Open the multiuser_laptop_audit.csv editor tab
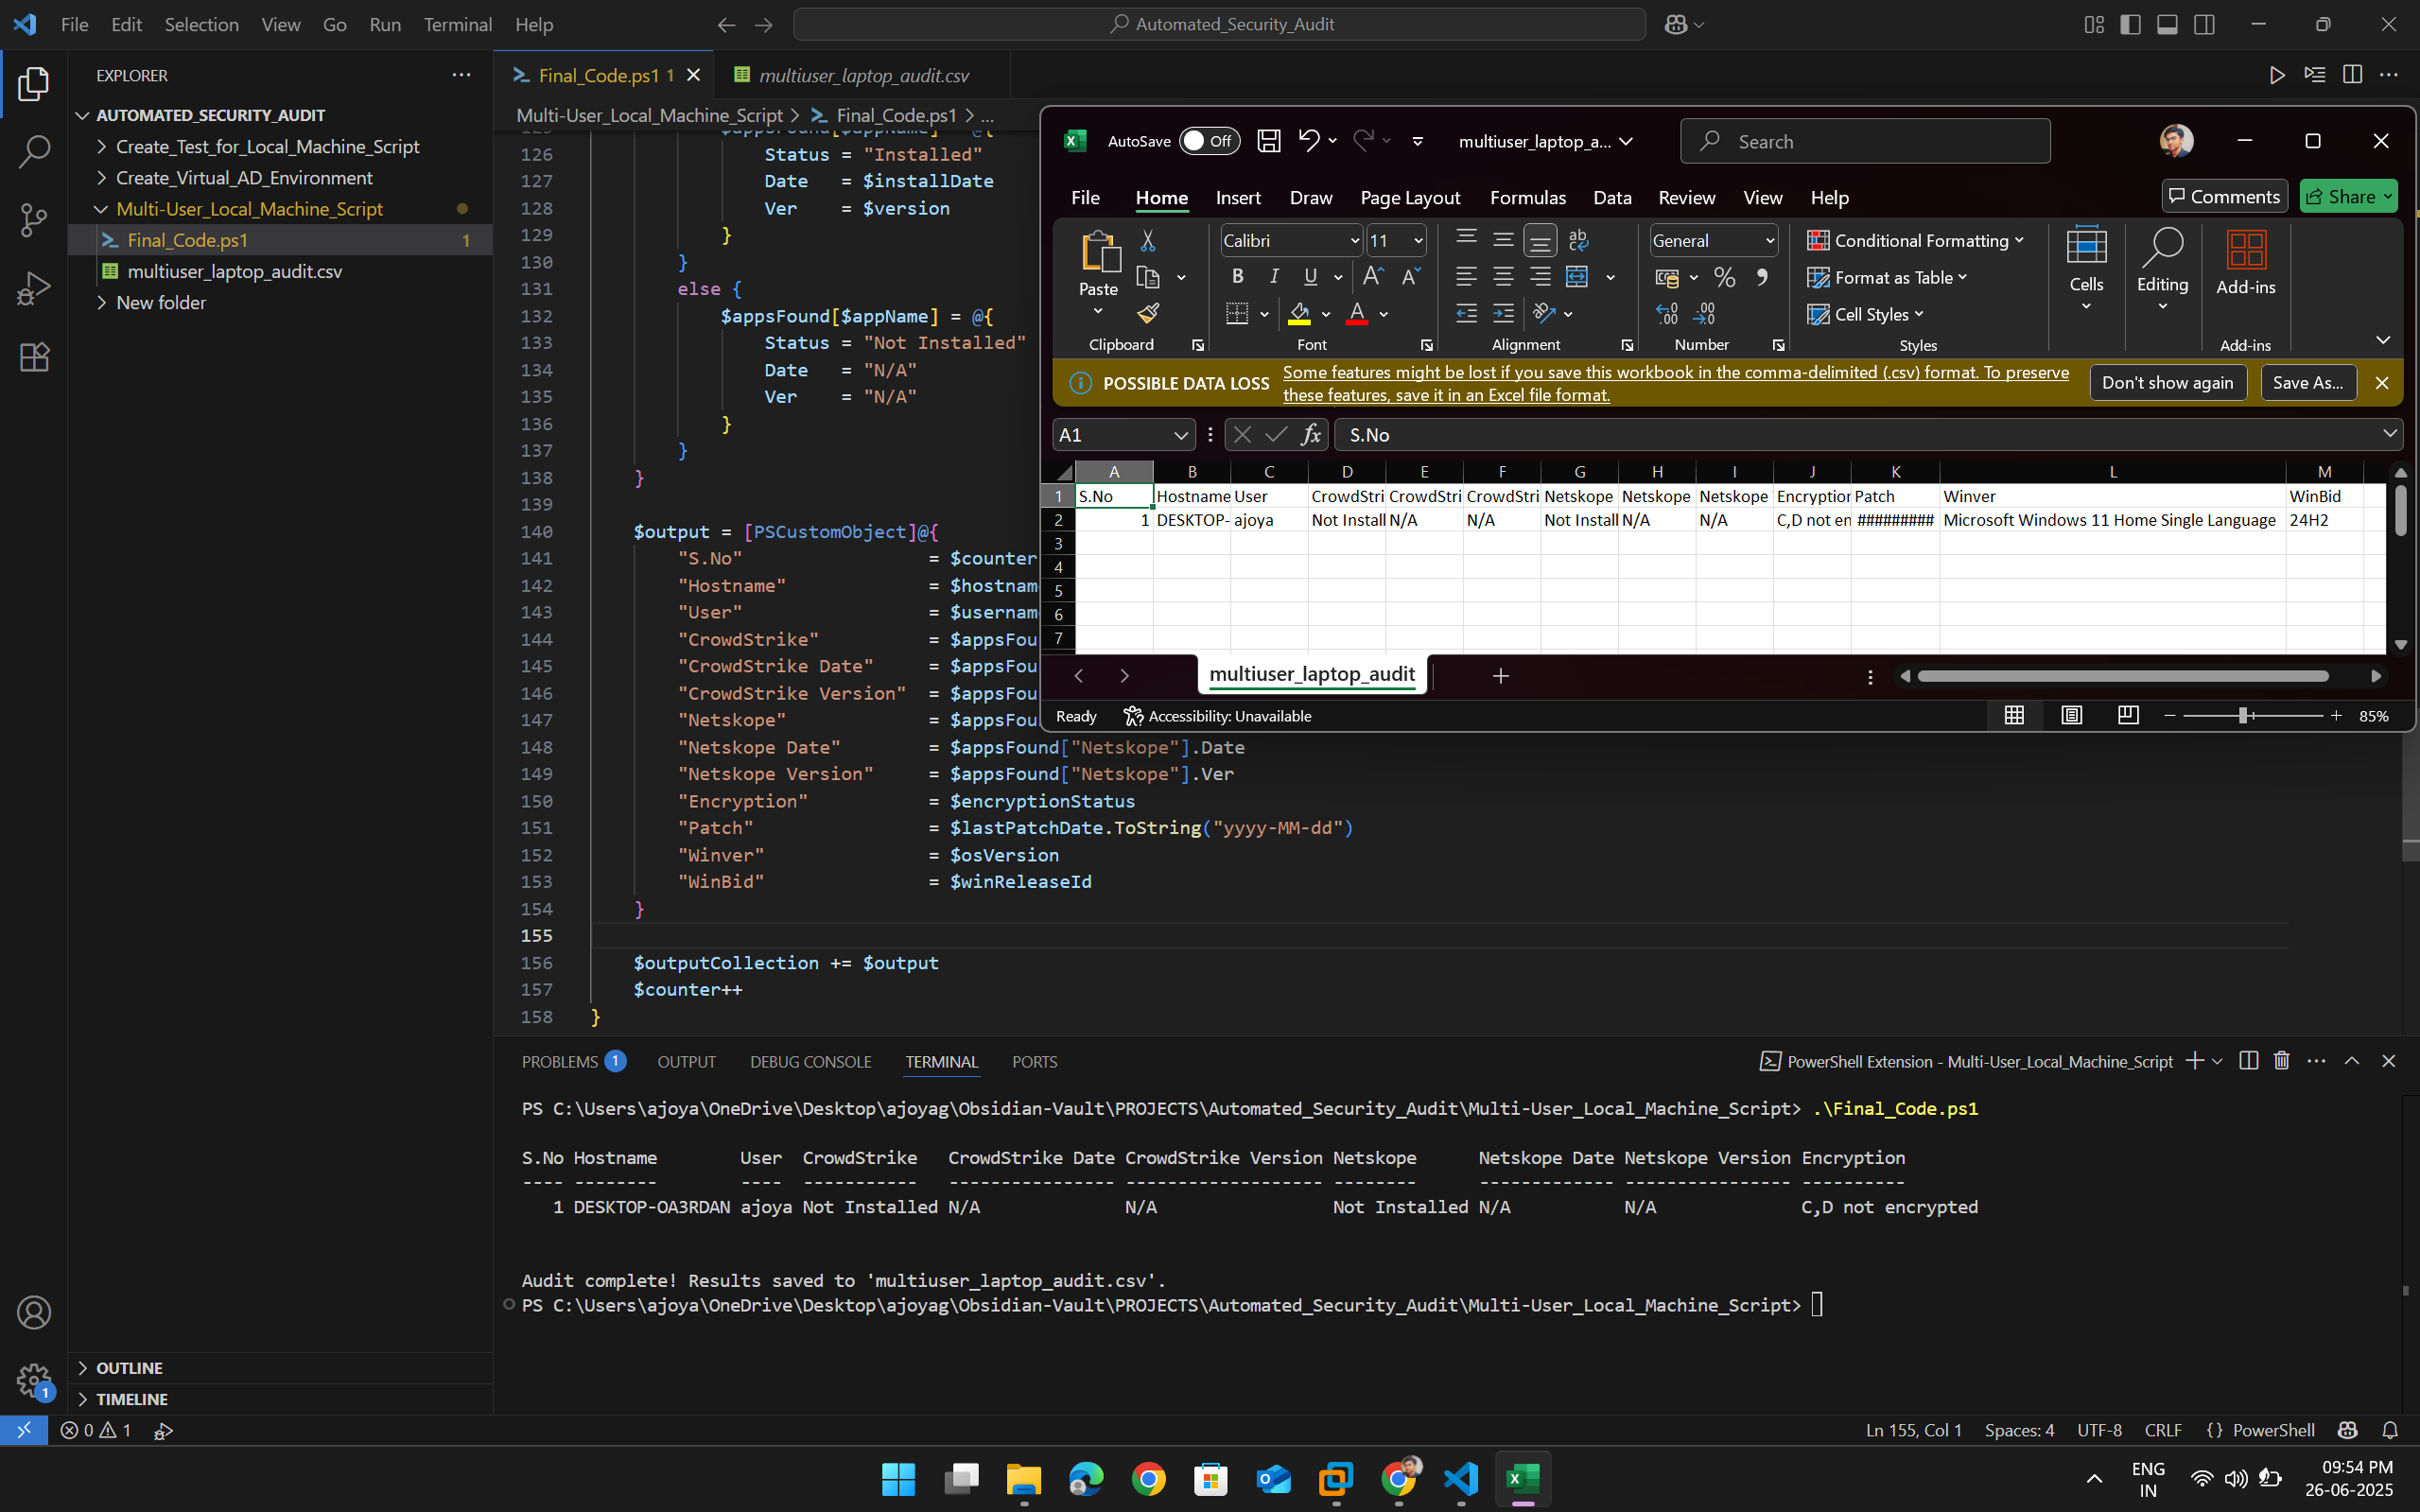2420x1512 pixels. click(862, 75)
